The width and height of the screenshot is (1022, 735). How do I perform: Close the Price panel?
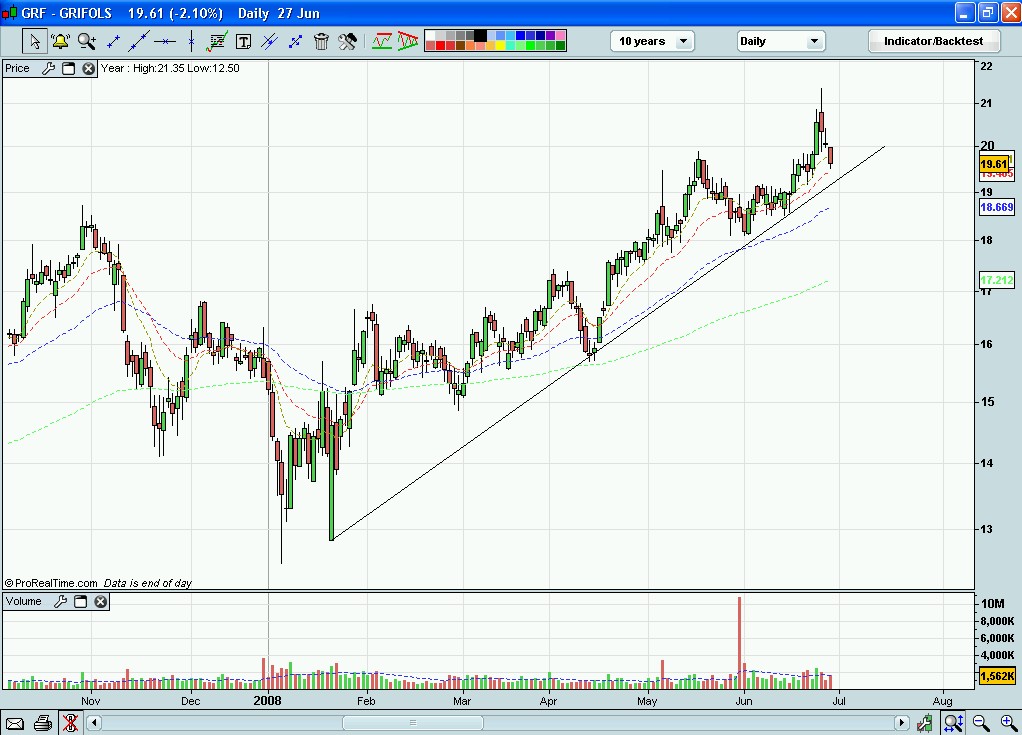(x=89, y=68)
